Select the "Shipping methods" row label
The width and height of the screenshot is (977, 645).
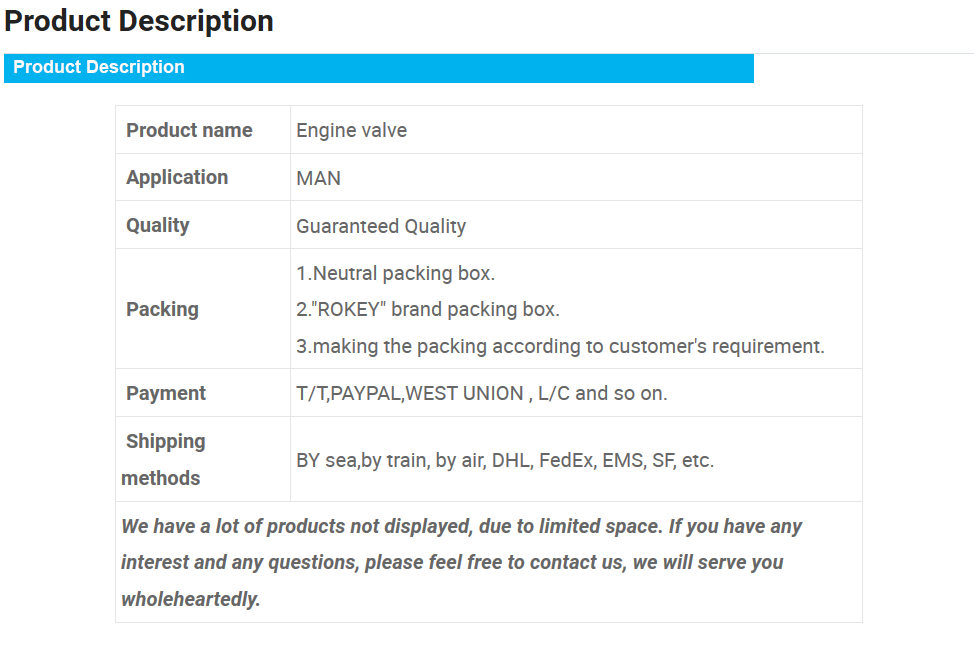pyautogui.click(x=163, y=459)
